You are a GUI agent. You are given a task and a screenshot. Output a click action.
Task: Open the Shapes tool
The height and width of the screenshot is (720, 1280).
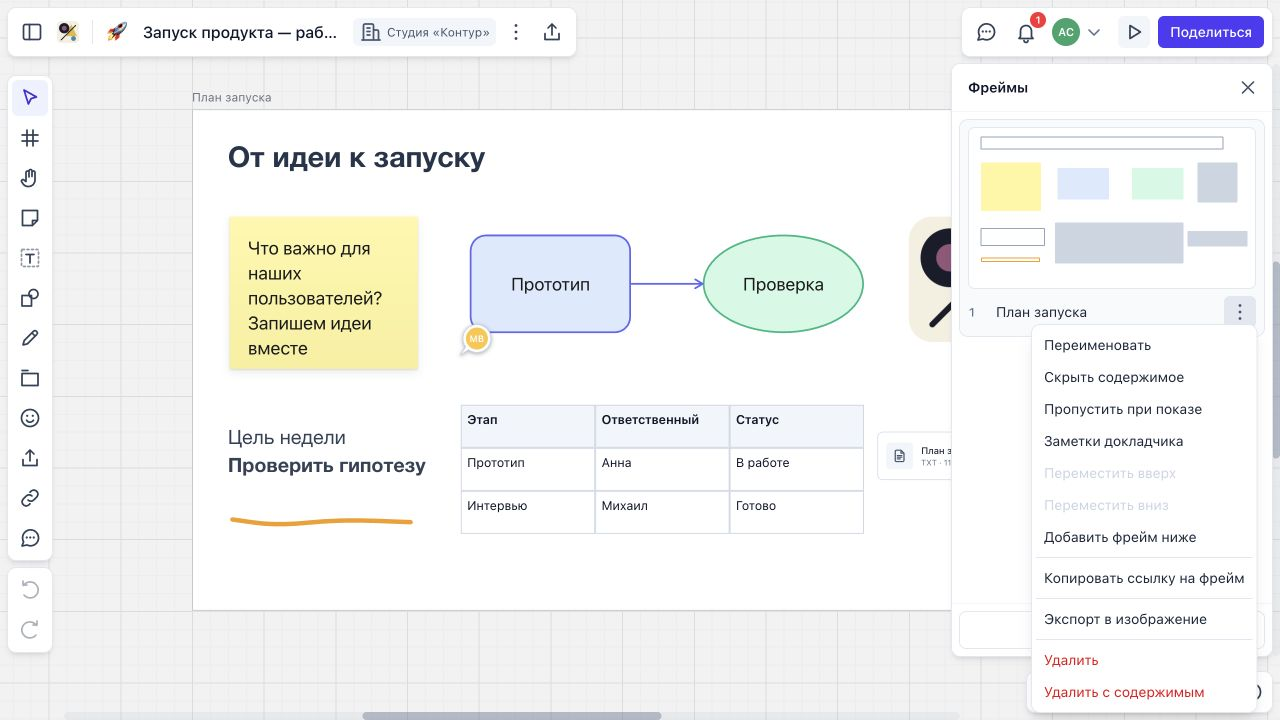(30, 298)
